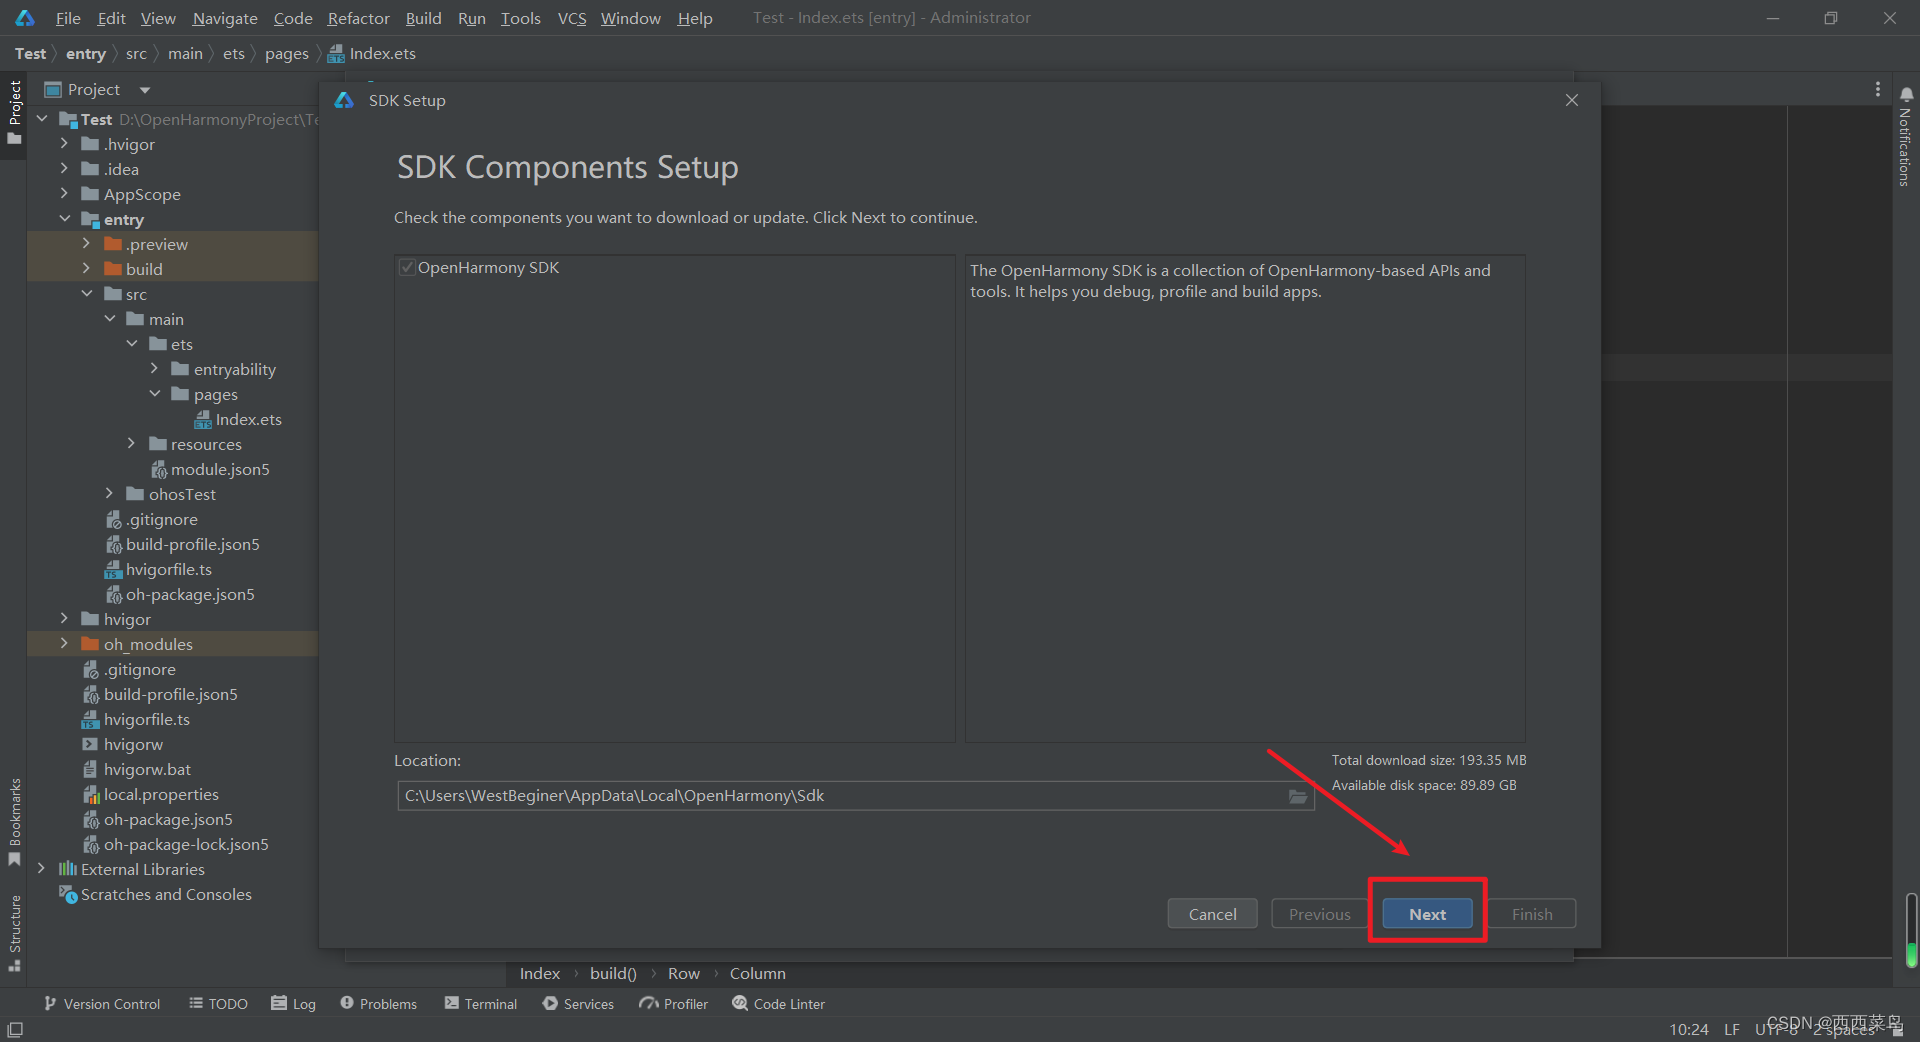Collapse the src folder
The width and height of the screenshot is (1920, 1042).
click(x=86, y=294)
